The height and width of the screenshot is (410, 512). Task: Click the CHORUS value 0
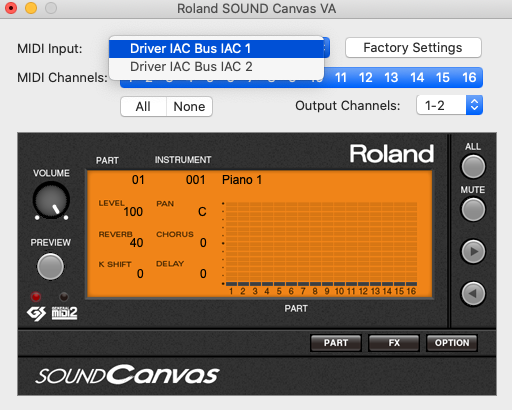203,243
